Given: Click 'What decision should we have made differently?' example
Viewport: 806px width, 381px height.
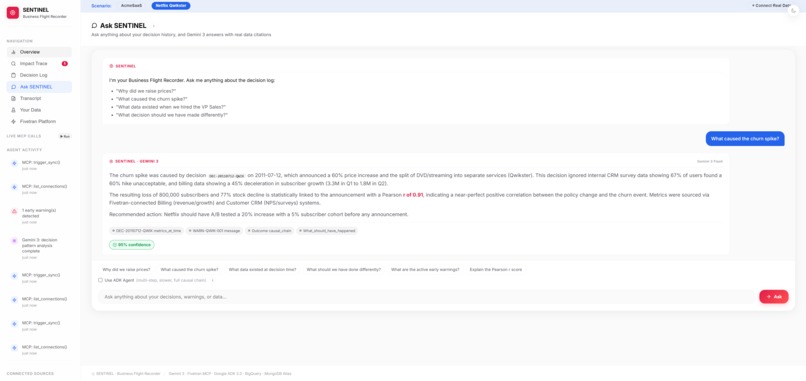Looking at the screenshot, I should click(172, 115).
